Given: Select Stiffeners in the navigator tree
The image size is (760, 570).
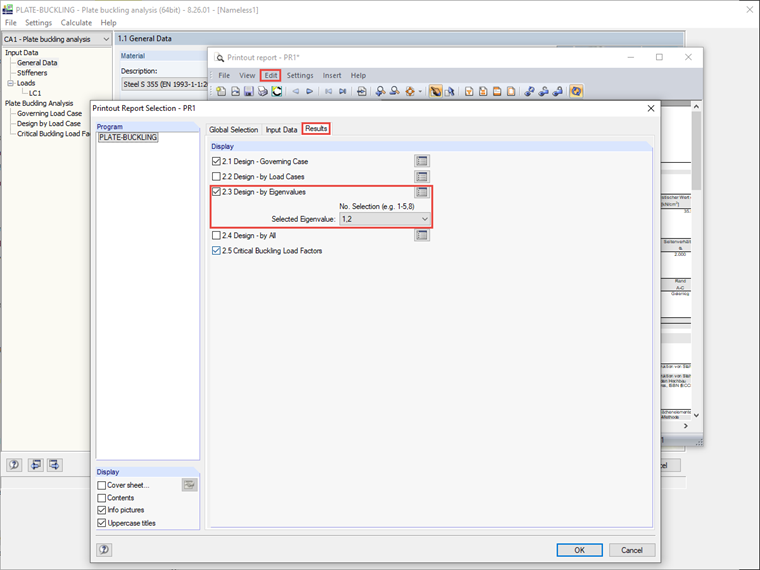Looking at the screenshot, I should point(32,73).
